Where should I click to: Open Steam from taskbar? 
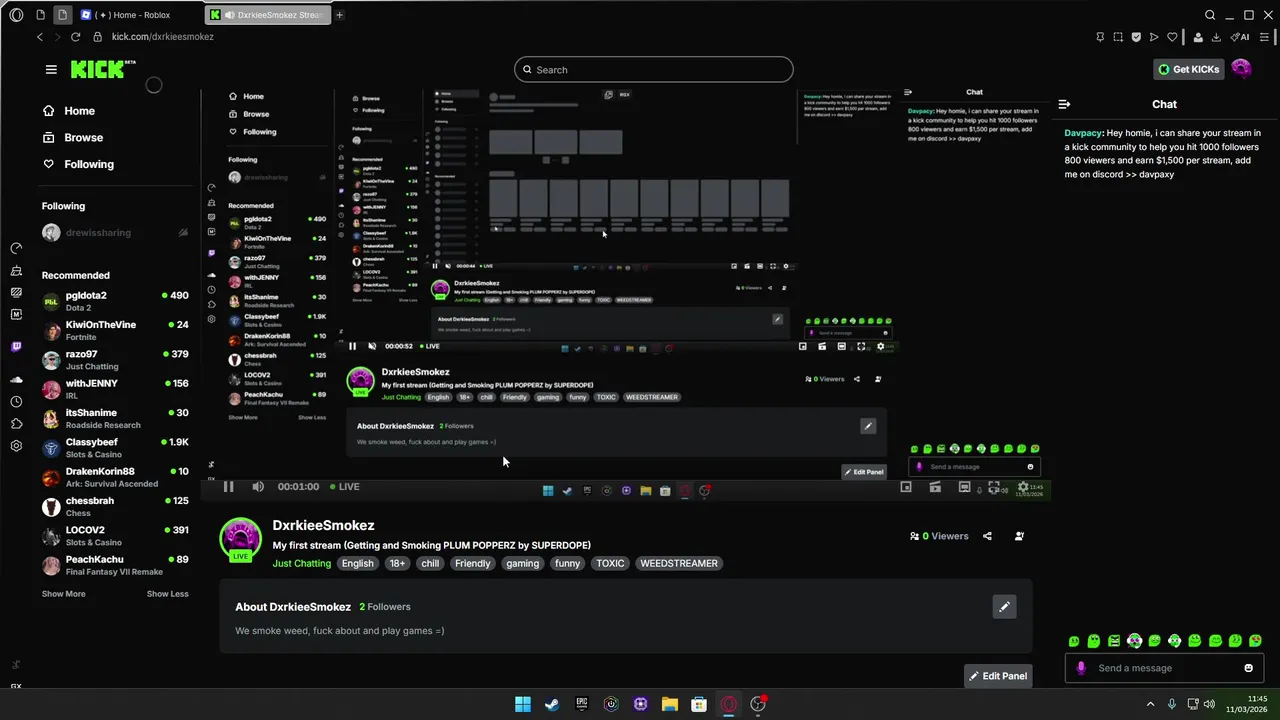click(552, 704)
